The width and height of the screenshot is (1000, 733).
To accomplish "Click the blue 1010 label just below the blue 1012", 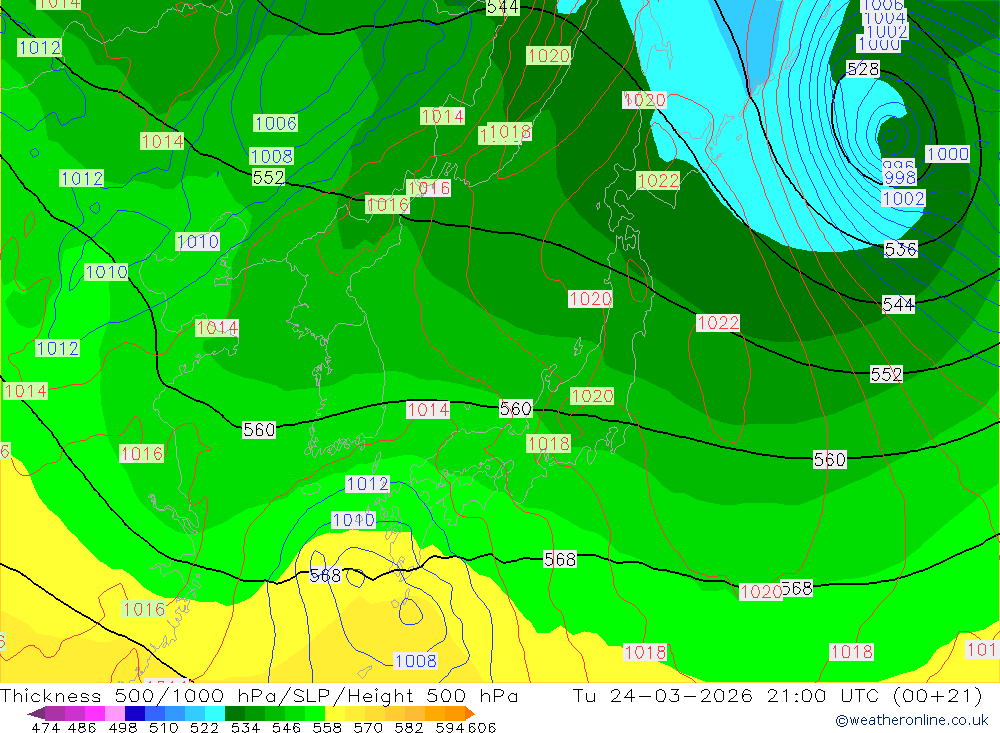I will click(x=353, y=521).
